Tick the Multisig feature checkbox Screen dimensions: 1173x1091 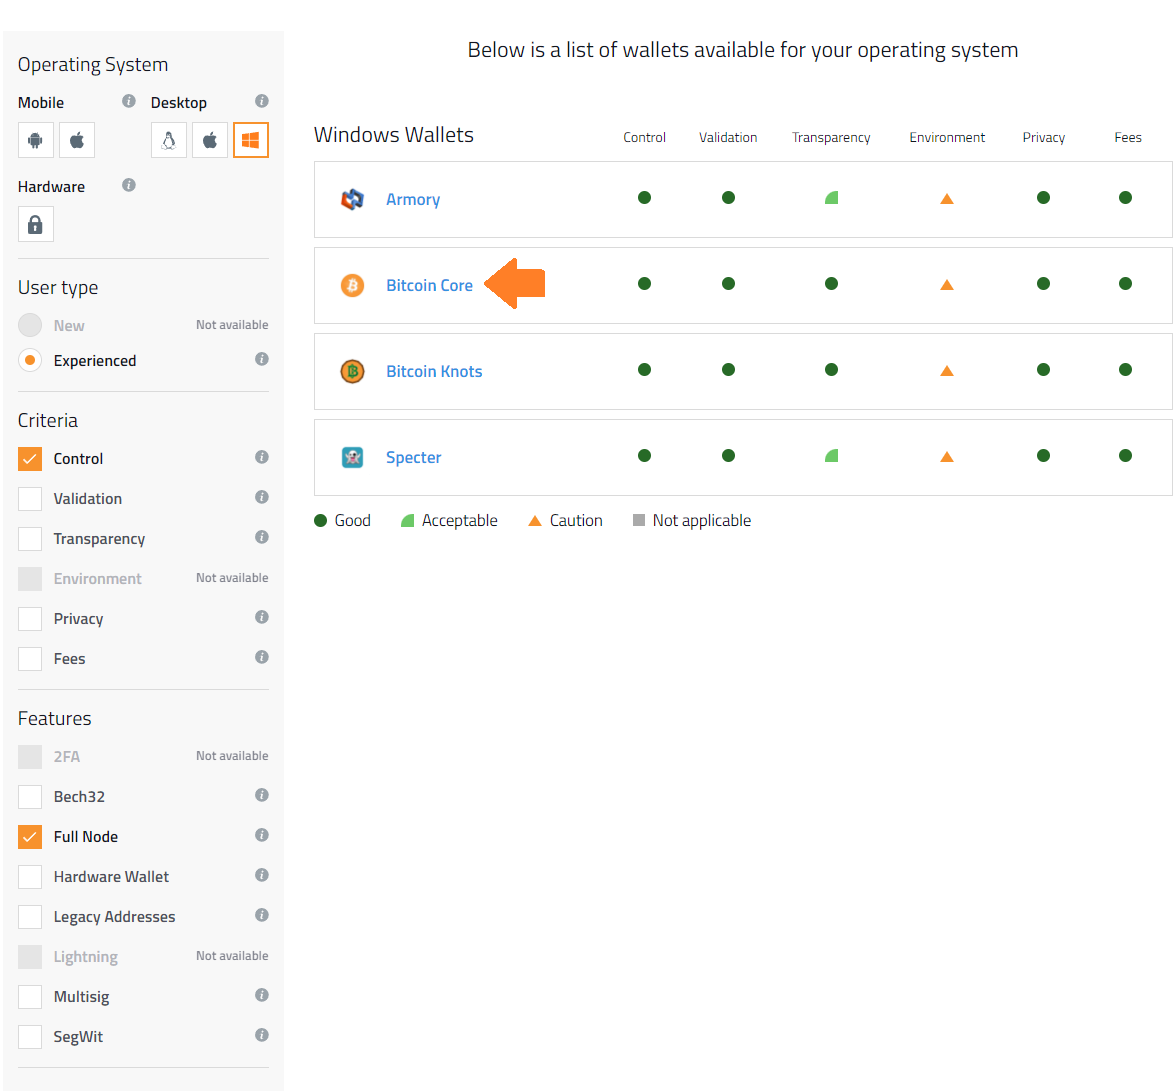pos(30,997)
